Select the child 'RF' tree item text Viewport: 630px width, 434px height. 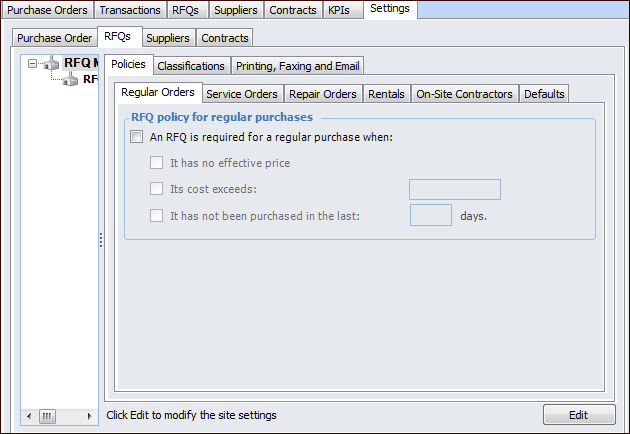(x=90, y=79)
